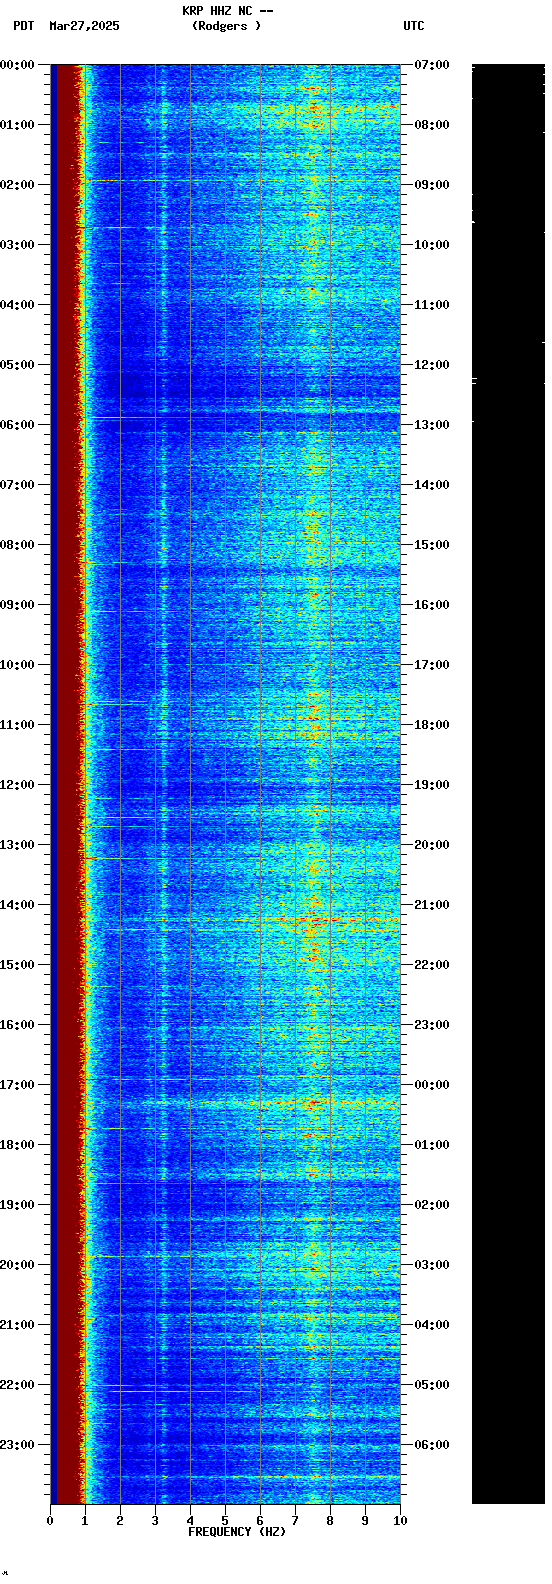Click the 'PDT' timezone label
Screen dimensions: 552x1584
[x=24, y=26]
